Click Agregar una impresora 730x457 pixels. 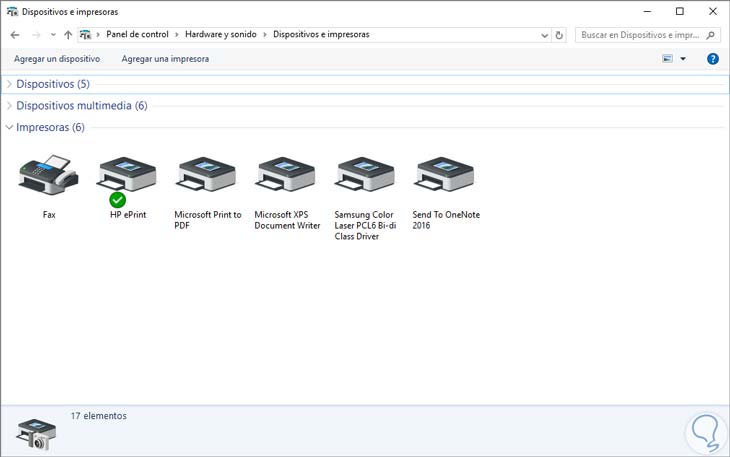tap(165, 59)
